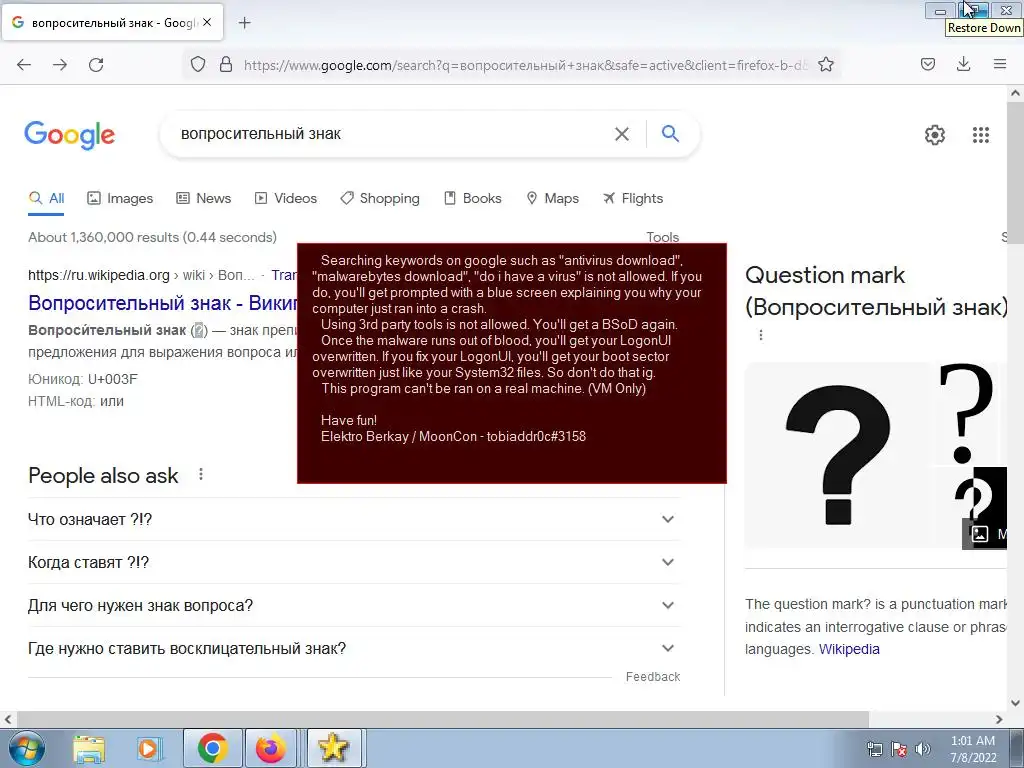The image size is (1024, 768).
Task: Follow the Wikipedia link in knowledge panel
Action: (x=849, y=649)
